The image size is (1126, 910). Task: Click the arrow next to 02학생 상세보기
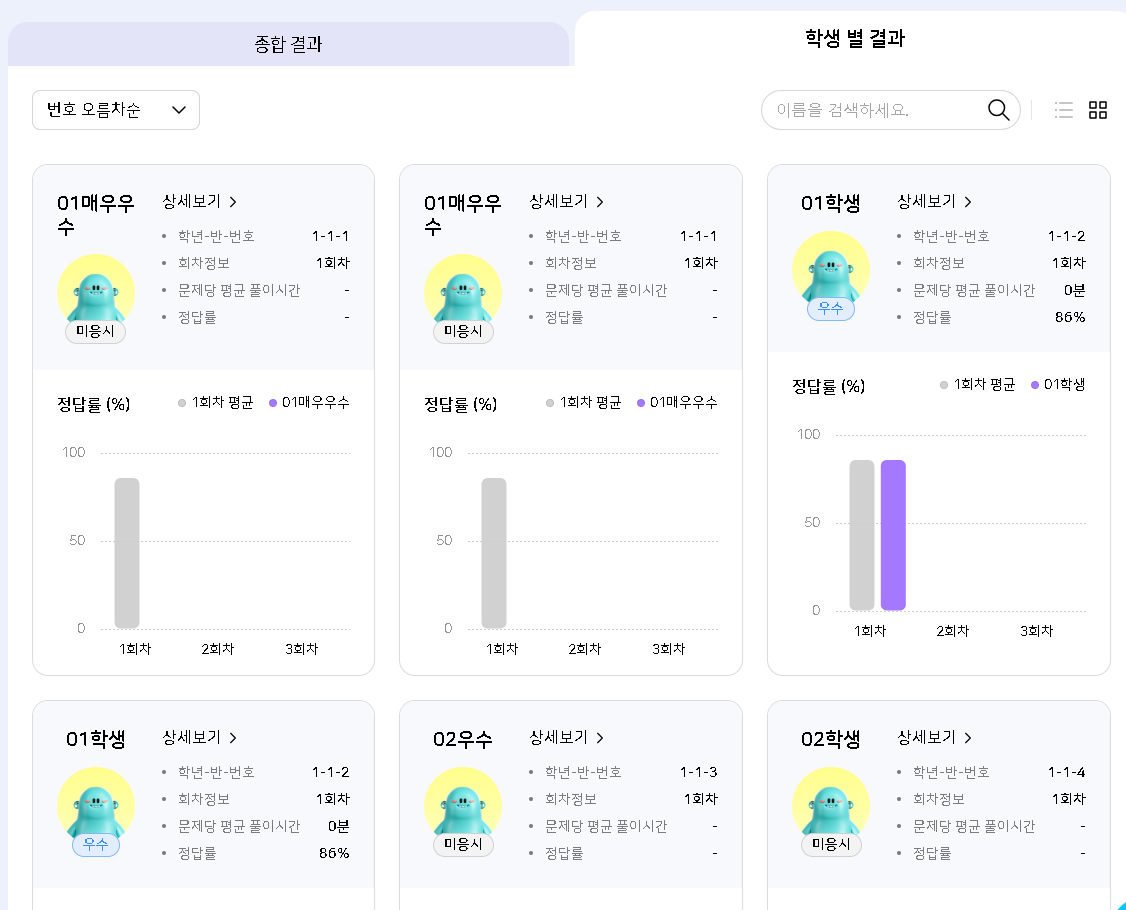pyautogui.click(x=967, y=738)
